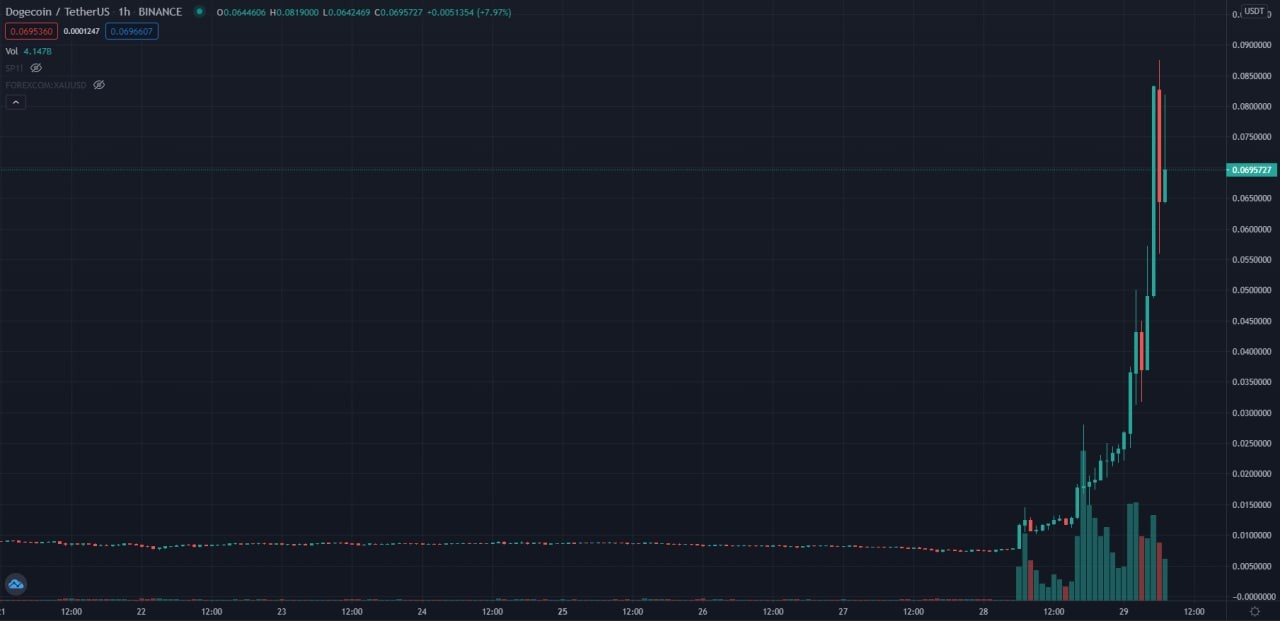1280x621 pixels.
Task: Click the 1h interval label in the title
Action: coord(124,12)
